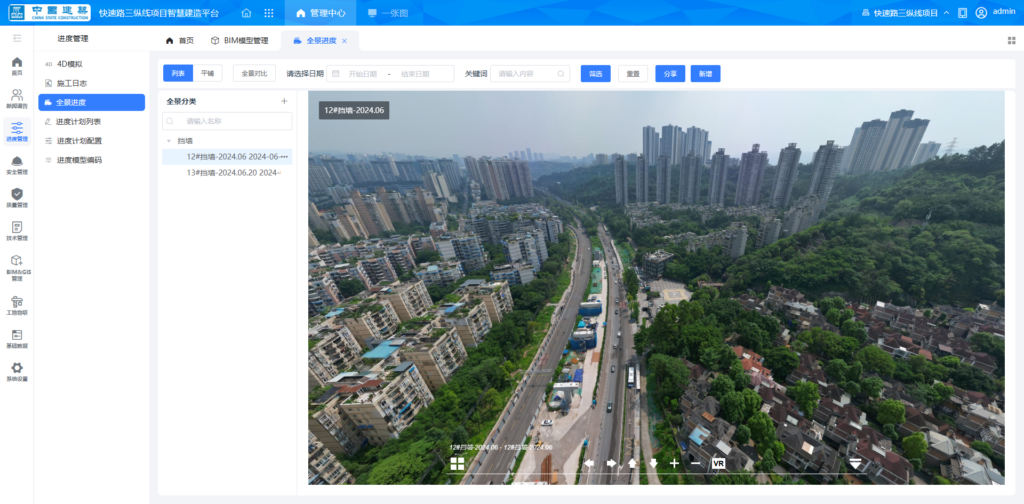
Task: Click the 开始日期 start date field
Action: pos(363,74)
